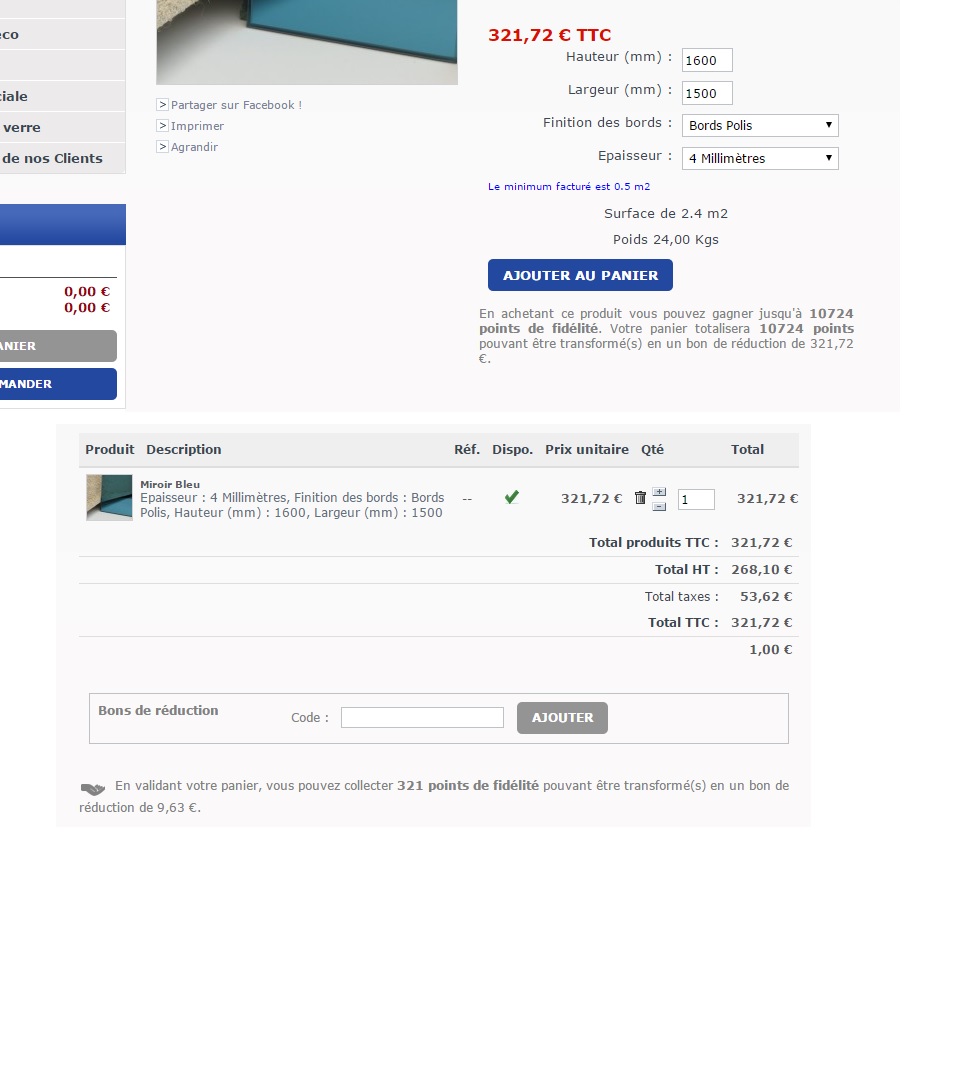Click the Agrandir arrow icon

coord(163,146)
